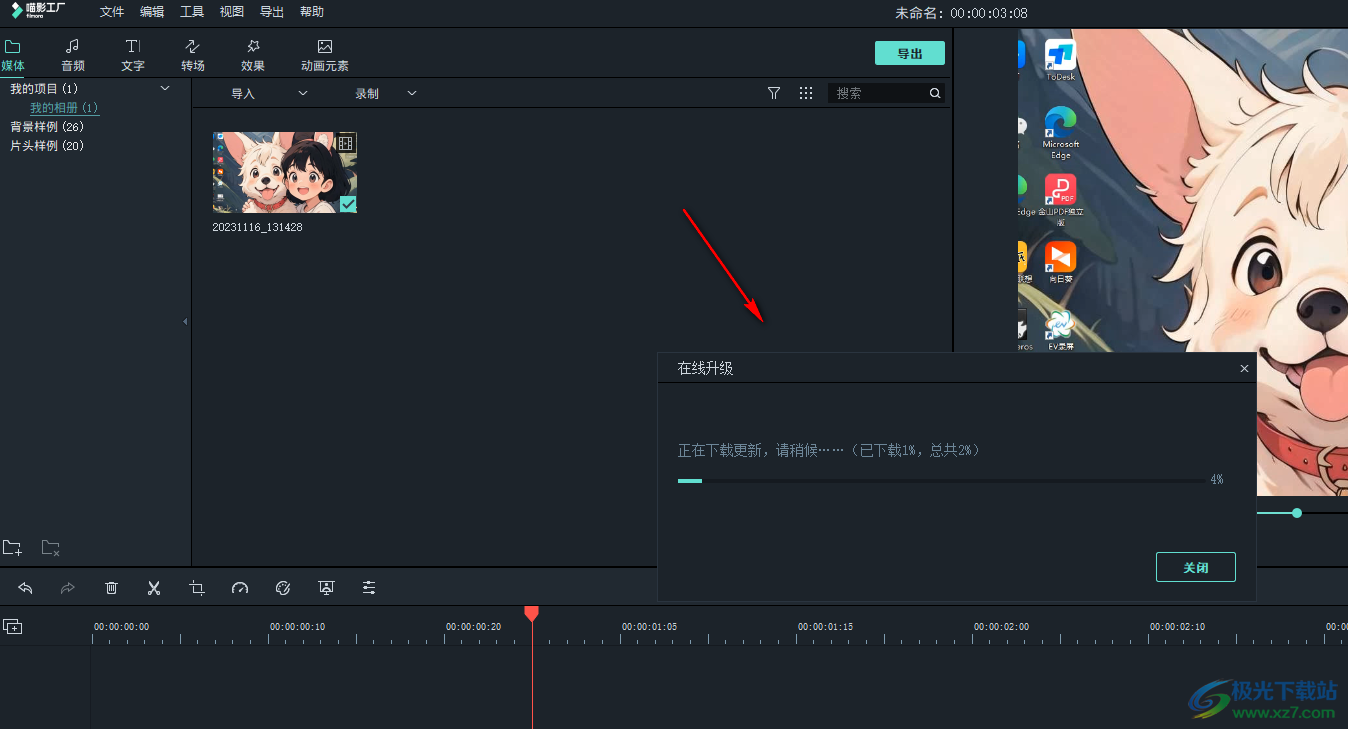The image size is (1348, 729).
Task: Open the speed gauge icon
Action: click(240, 588)
